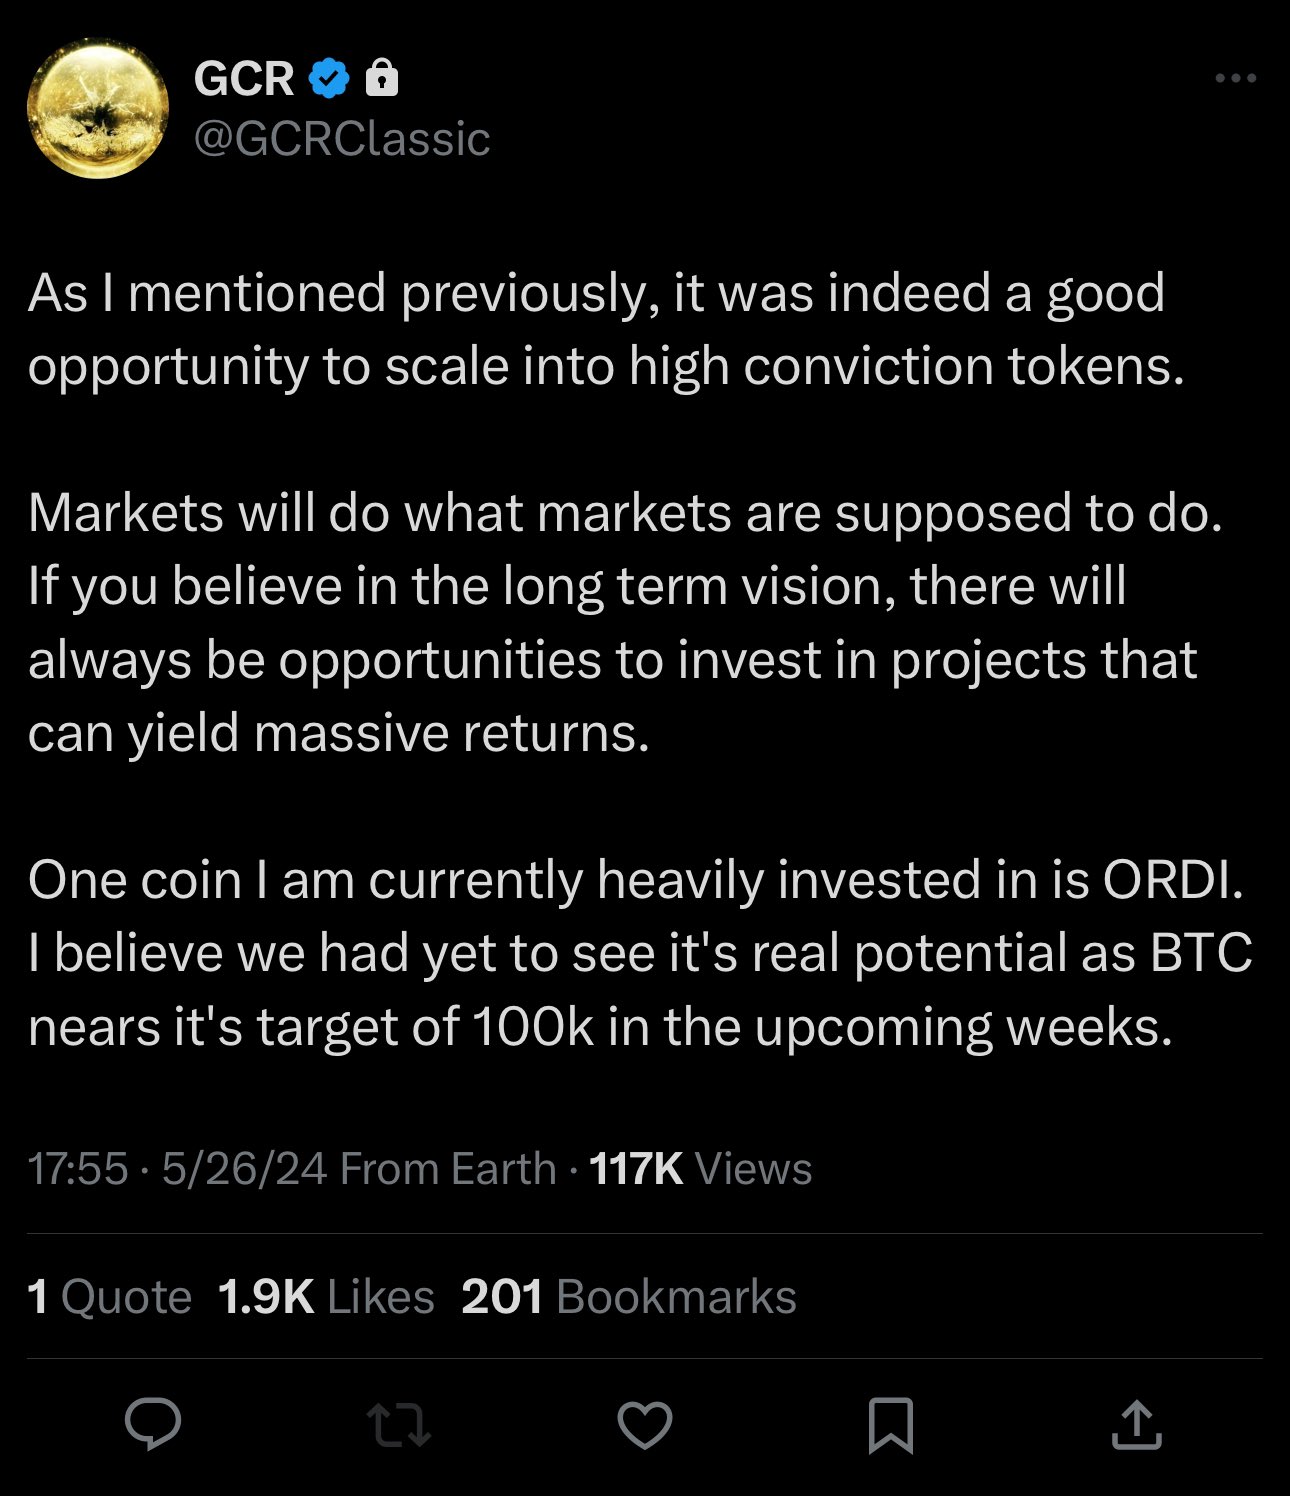View the 1.9K Likes list
The width and height of the screenshot is (1290, 1496).
coord(326,1297)
